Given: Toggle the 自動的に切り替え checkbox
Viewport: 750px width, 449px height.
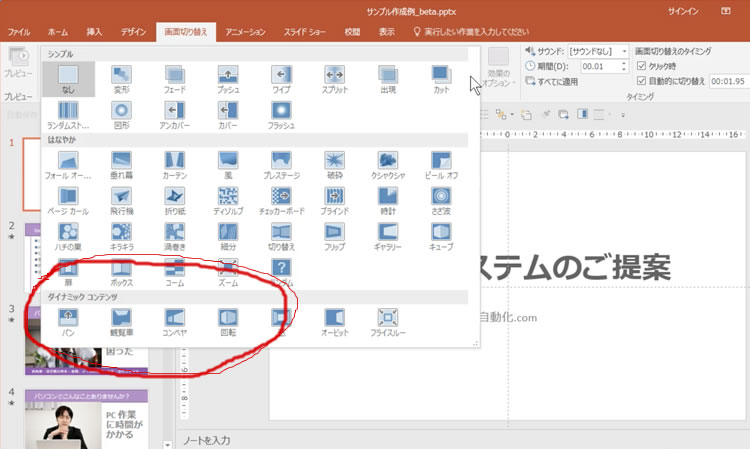Looking at the screenshot, I should point(641,81).
